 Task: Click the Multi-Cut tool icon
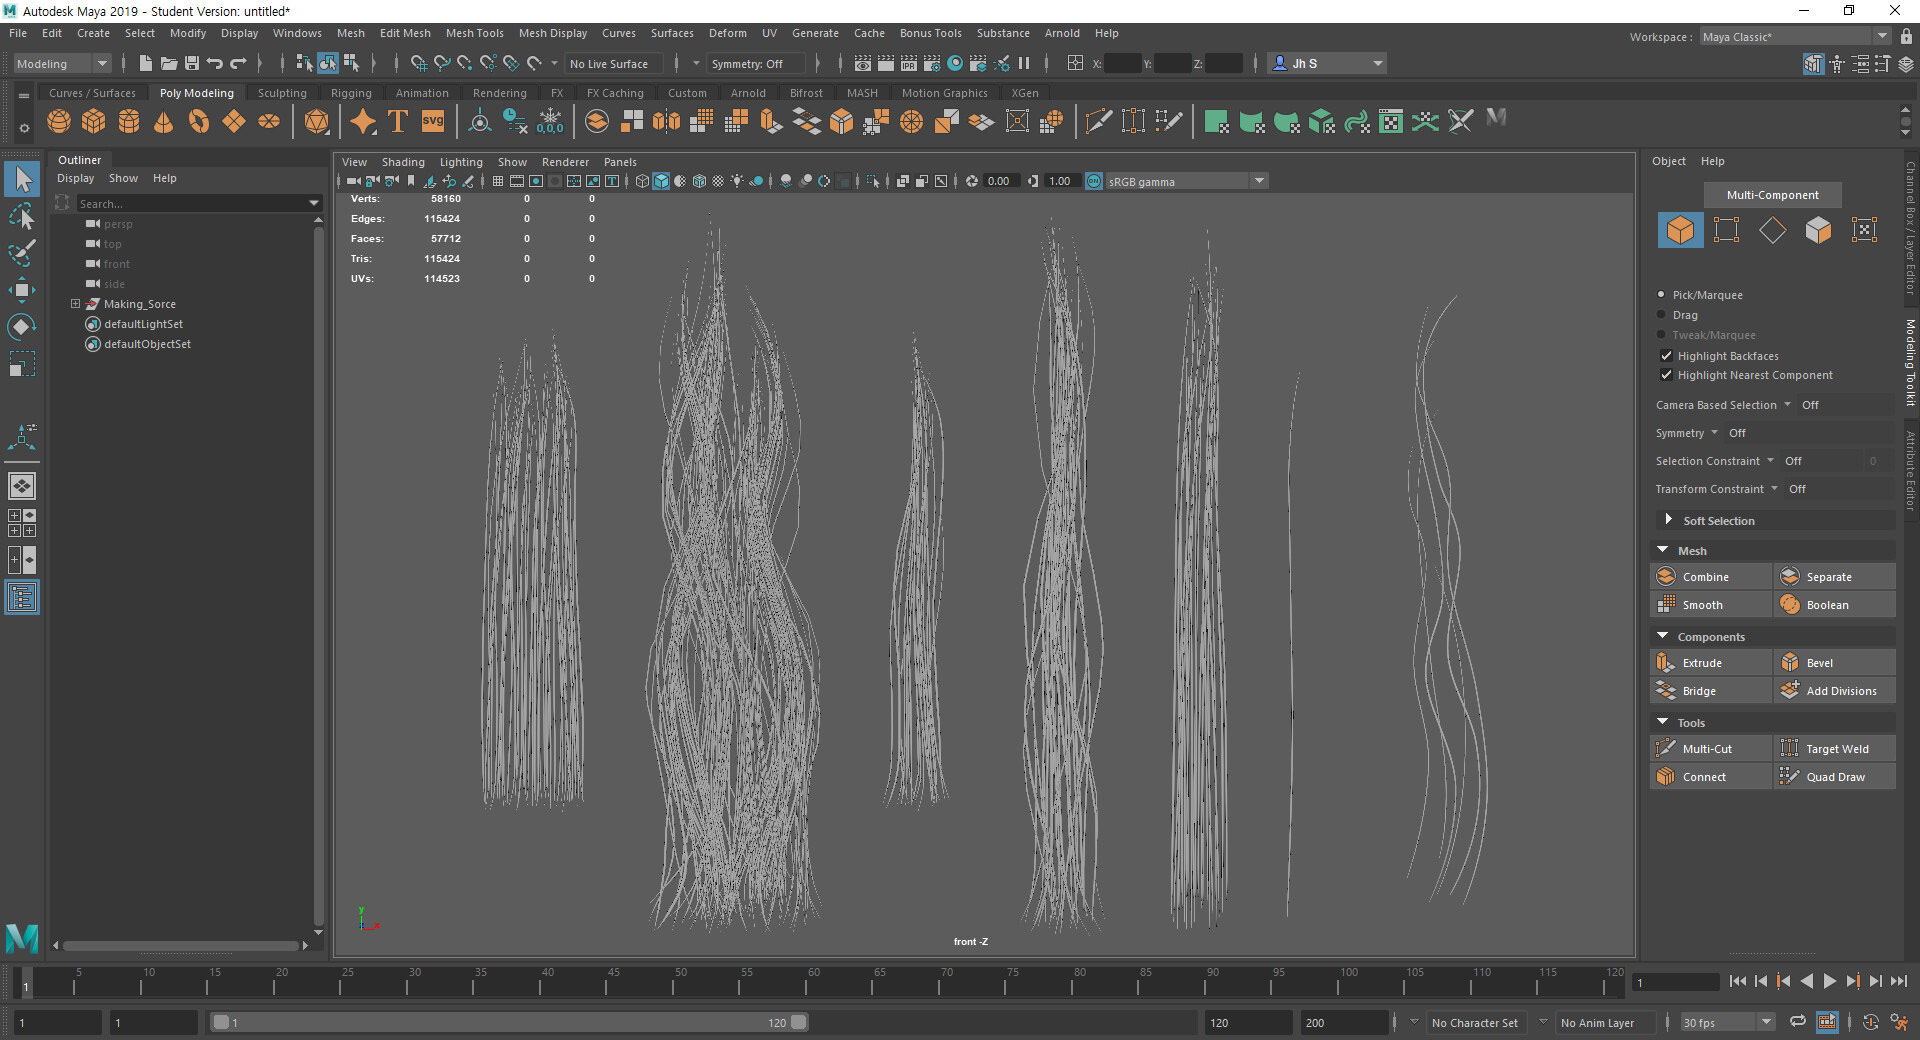(x=1666, y=749)
